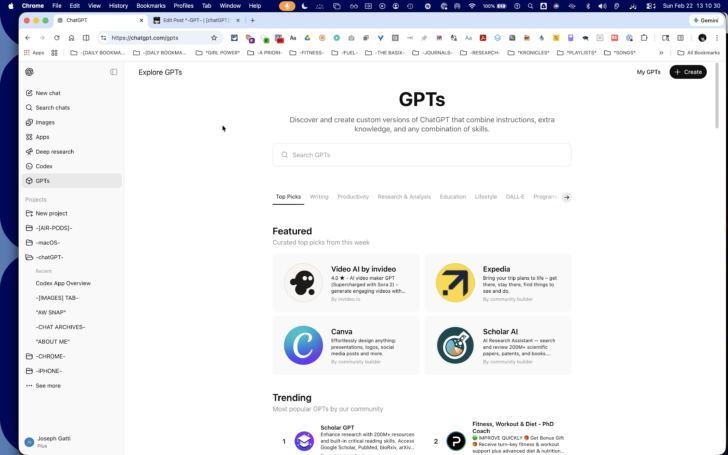
Task: Collapse the -chatGPT- project folder
Action: click(x=72, y=257)
